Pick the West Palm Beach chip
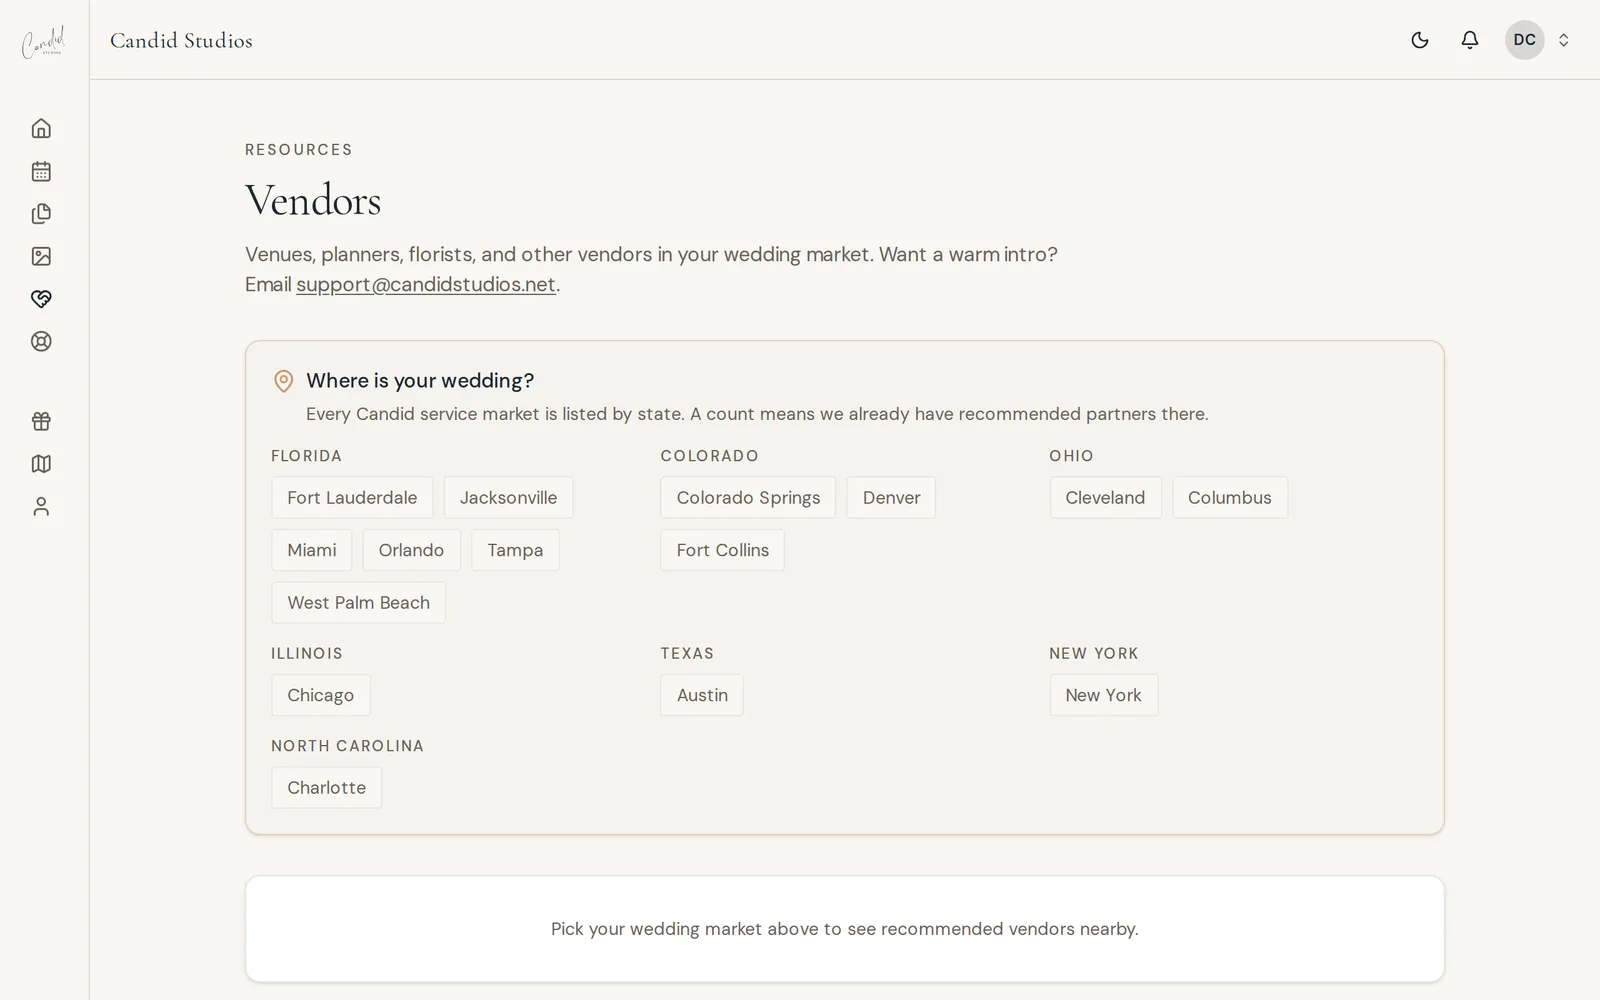The image size is (1600, 1000). pyautogui.click(x=358, y=603)
